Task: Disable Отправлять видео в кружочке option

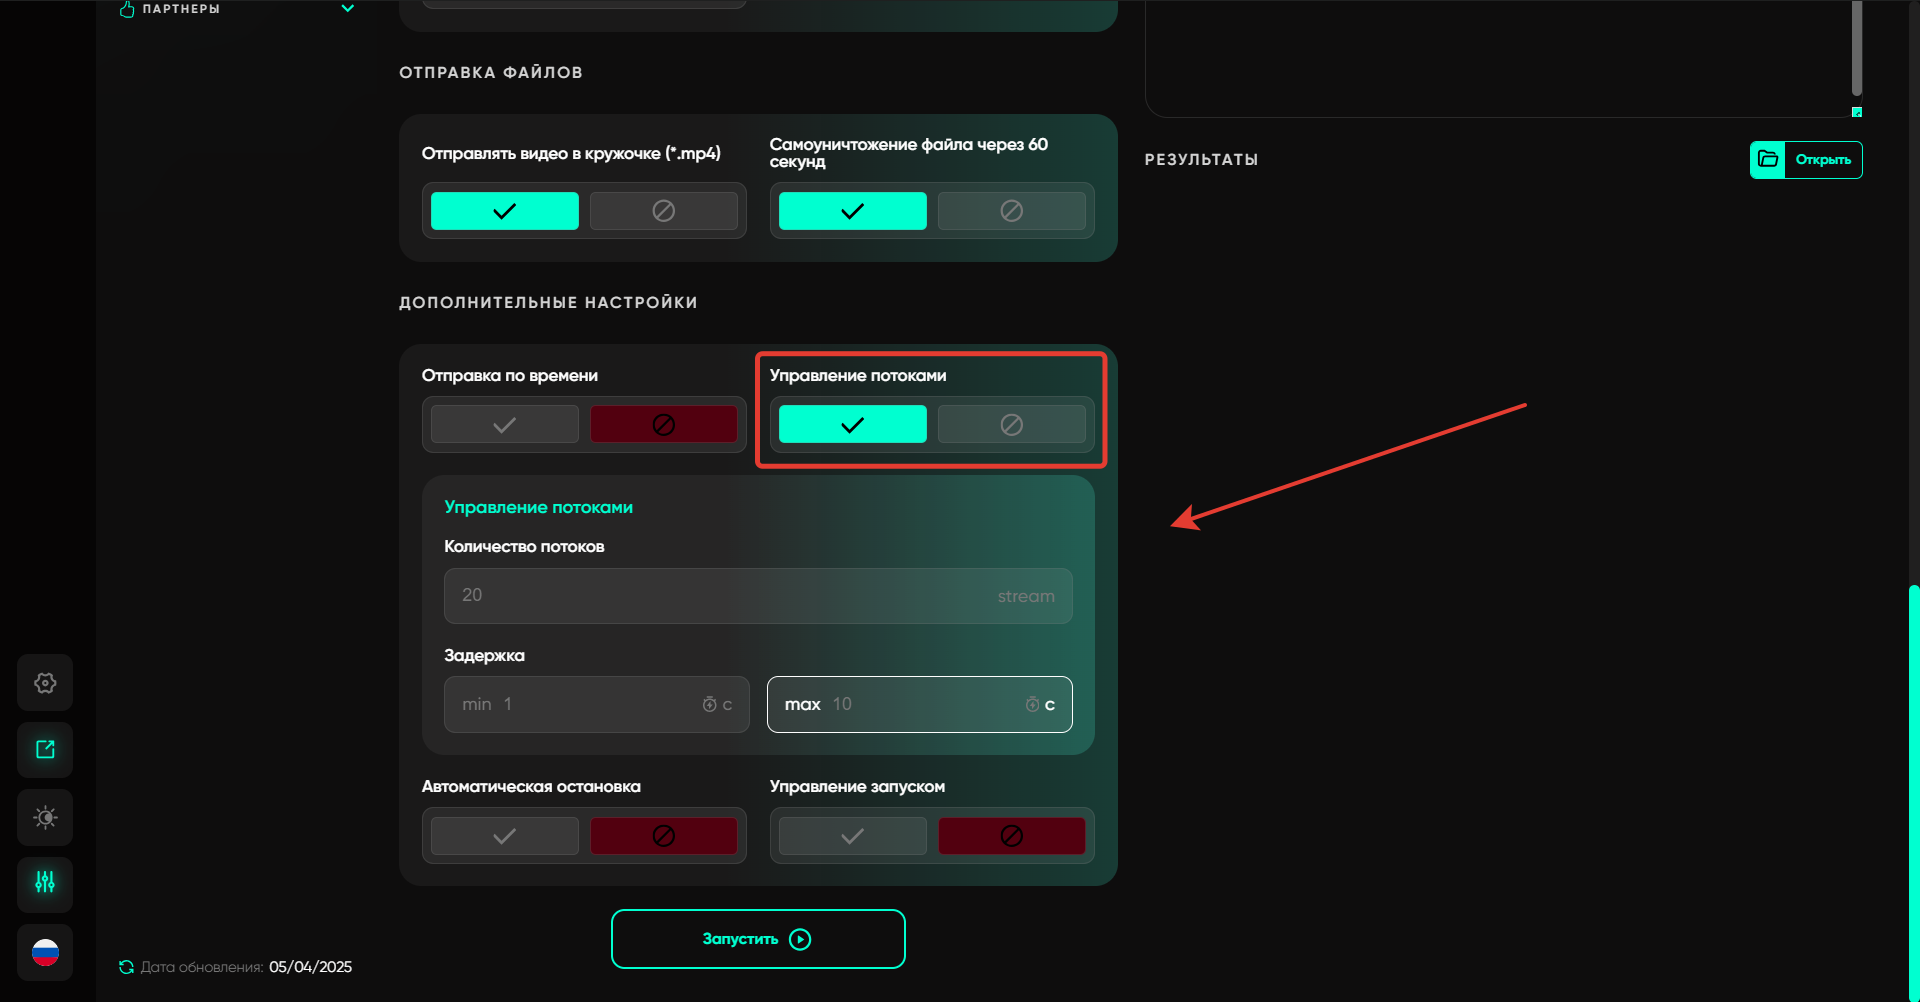Action: (x=663, y=211)
